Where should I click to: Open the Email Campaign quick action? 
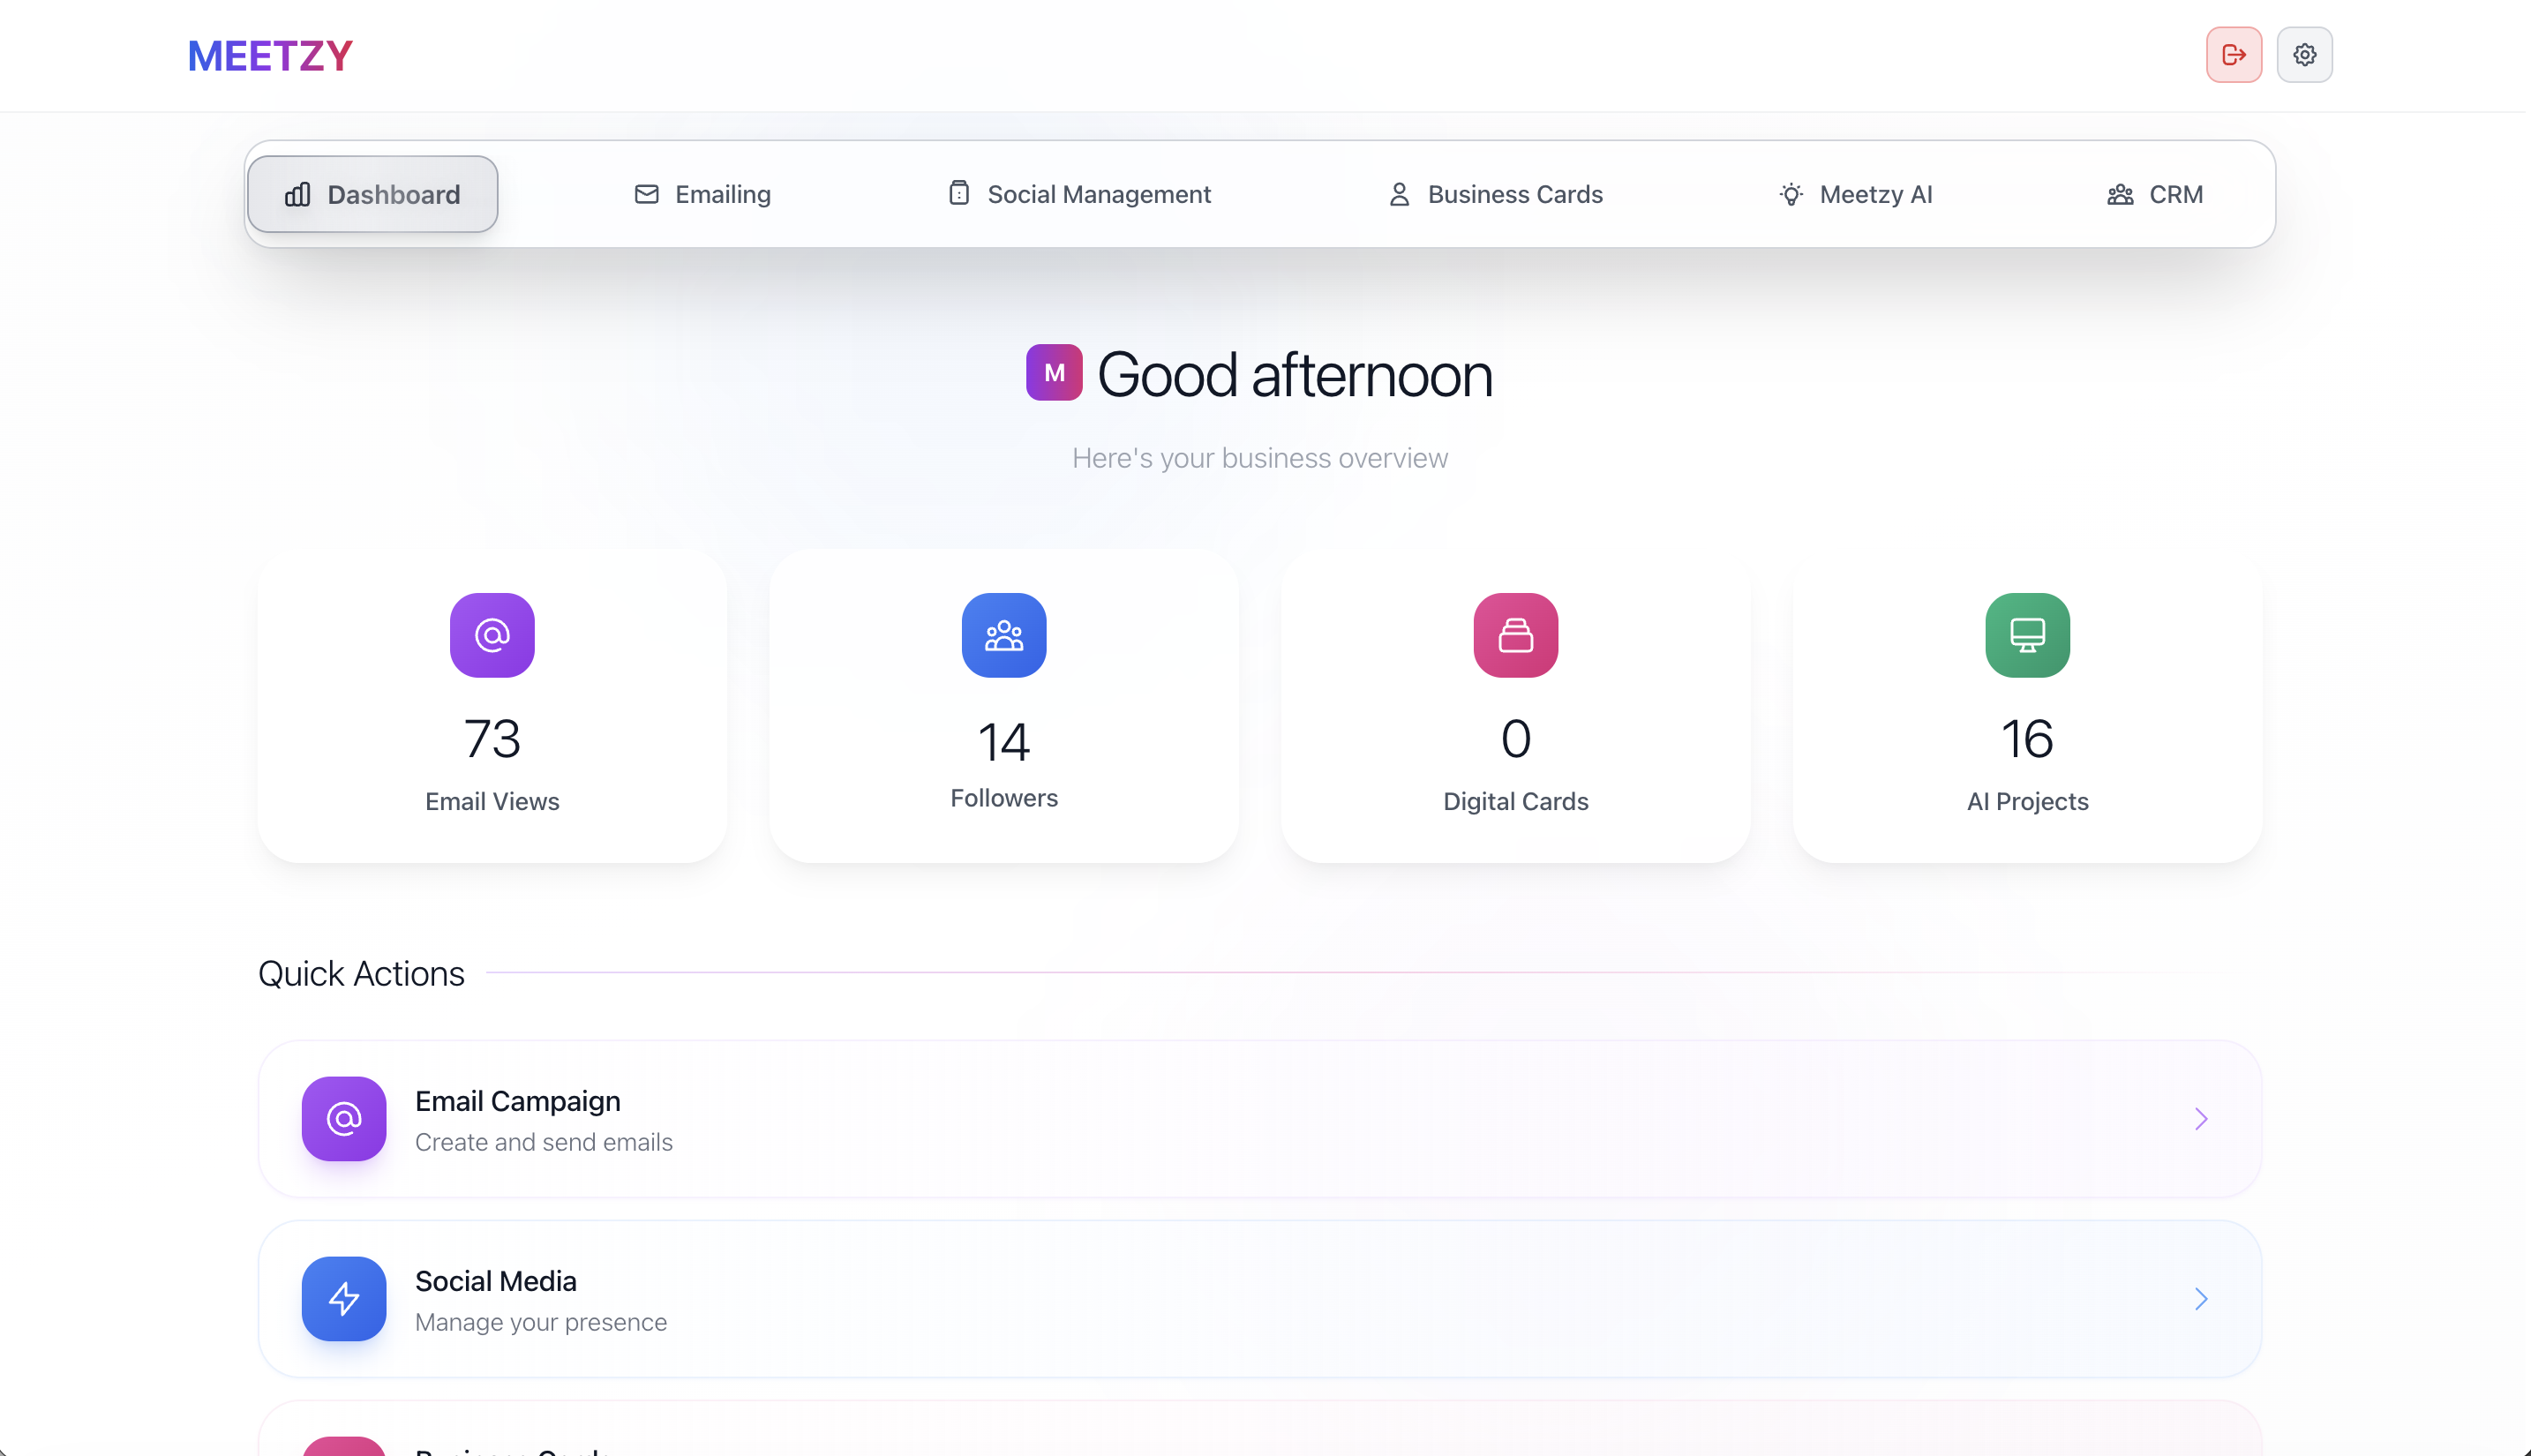(x=1258, y=1119)
